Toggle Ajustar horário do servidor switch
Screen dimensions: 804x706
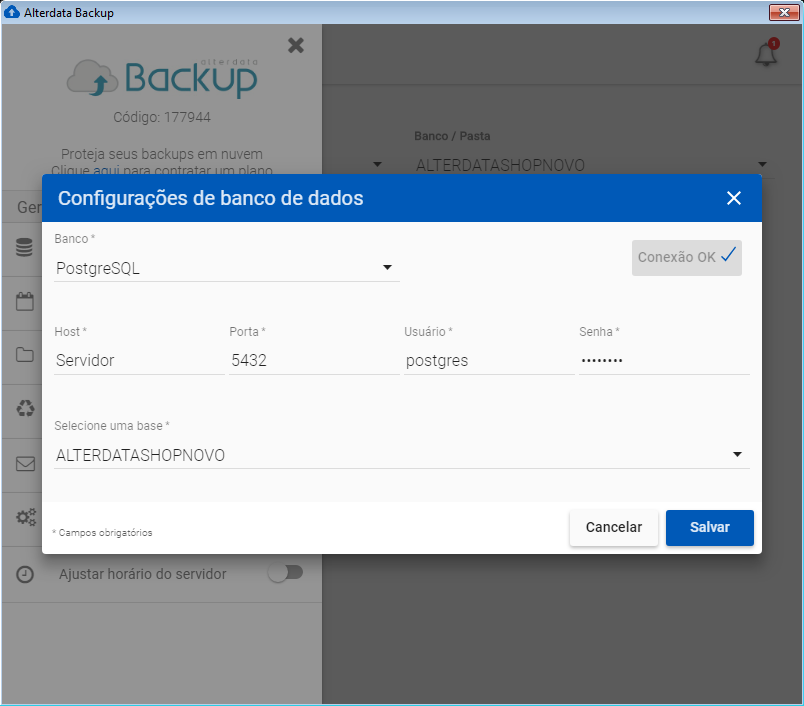285,573
